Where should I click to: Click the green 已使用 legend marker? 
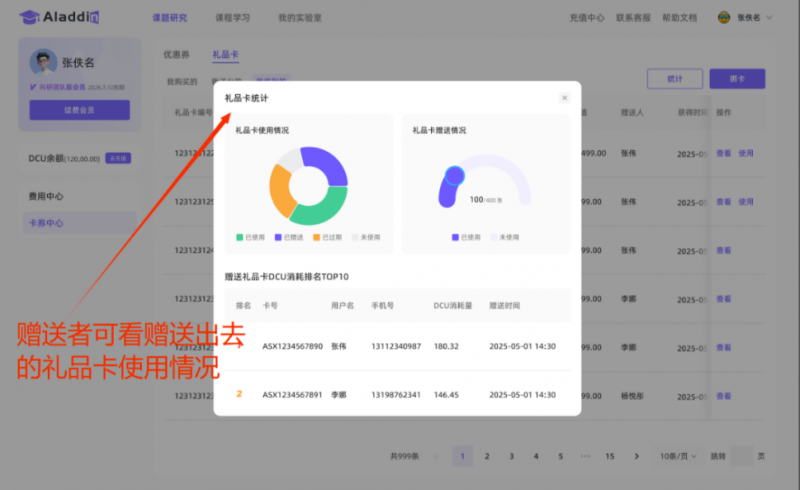[240, 237]
